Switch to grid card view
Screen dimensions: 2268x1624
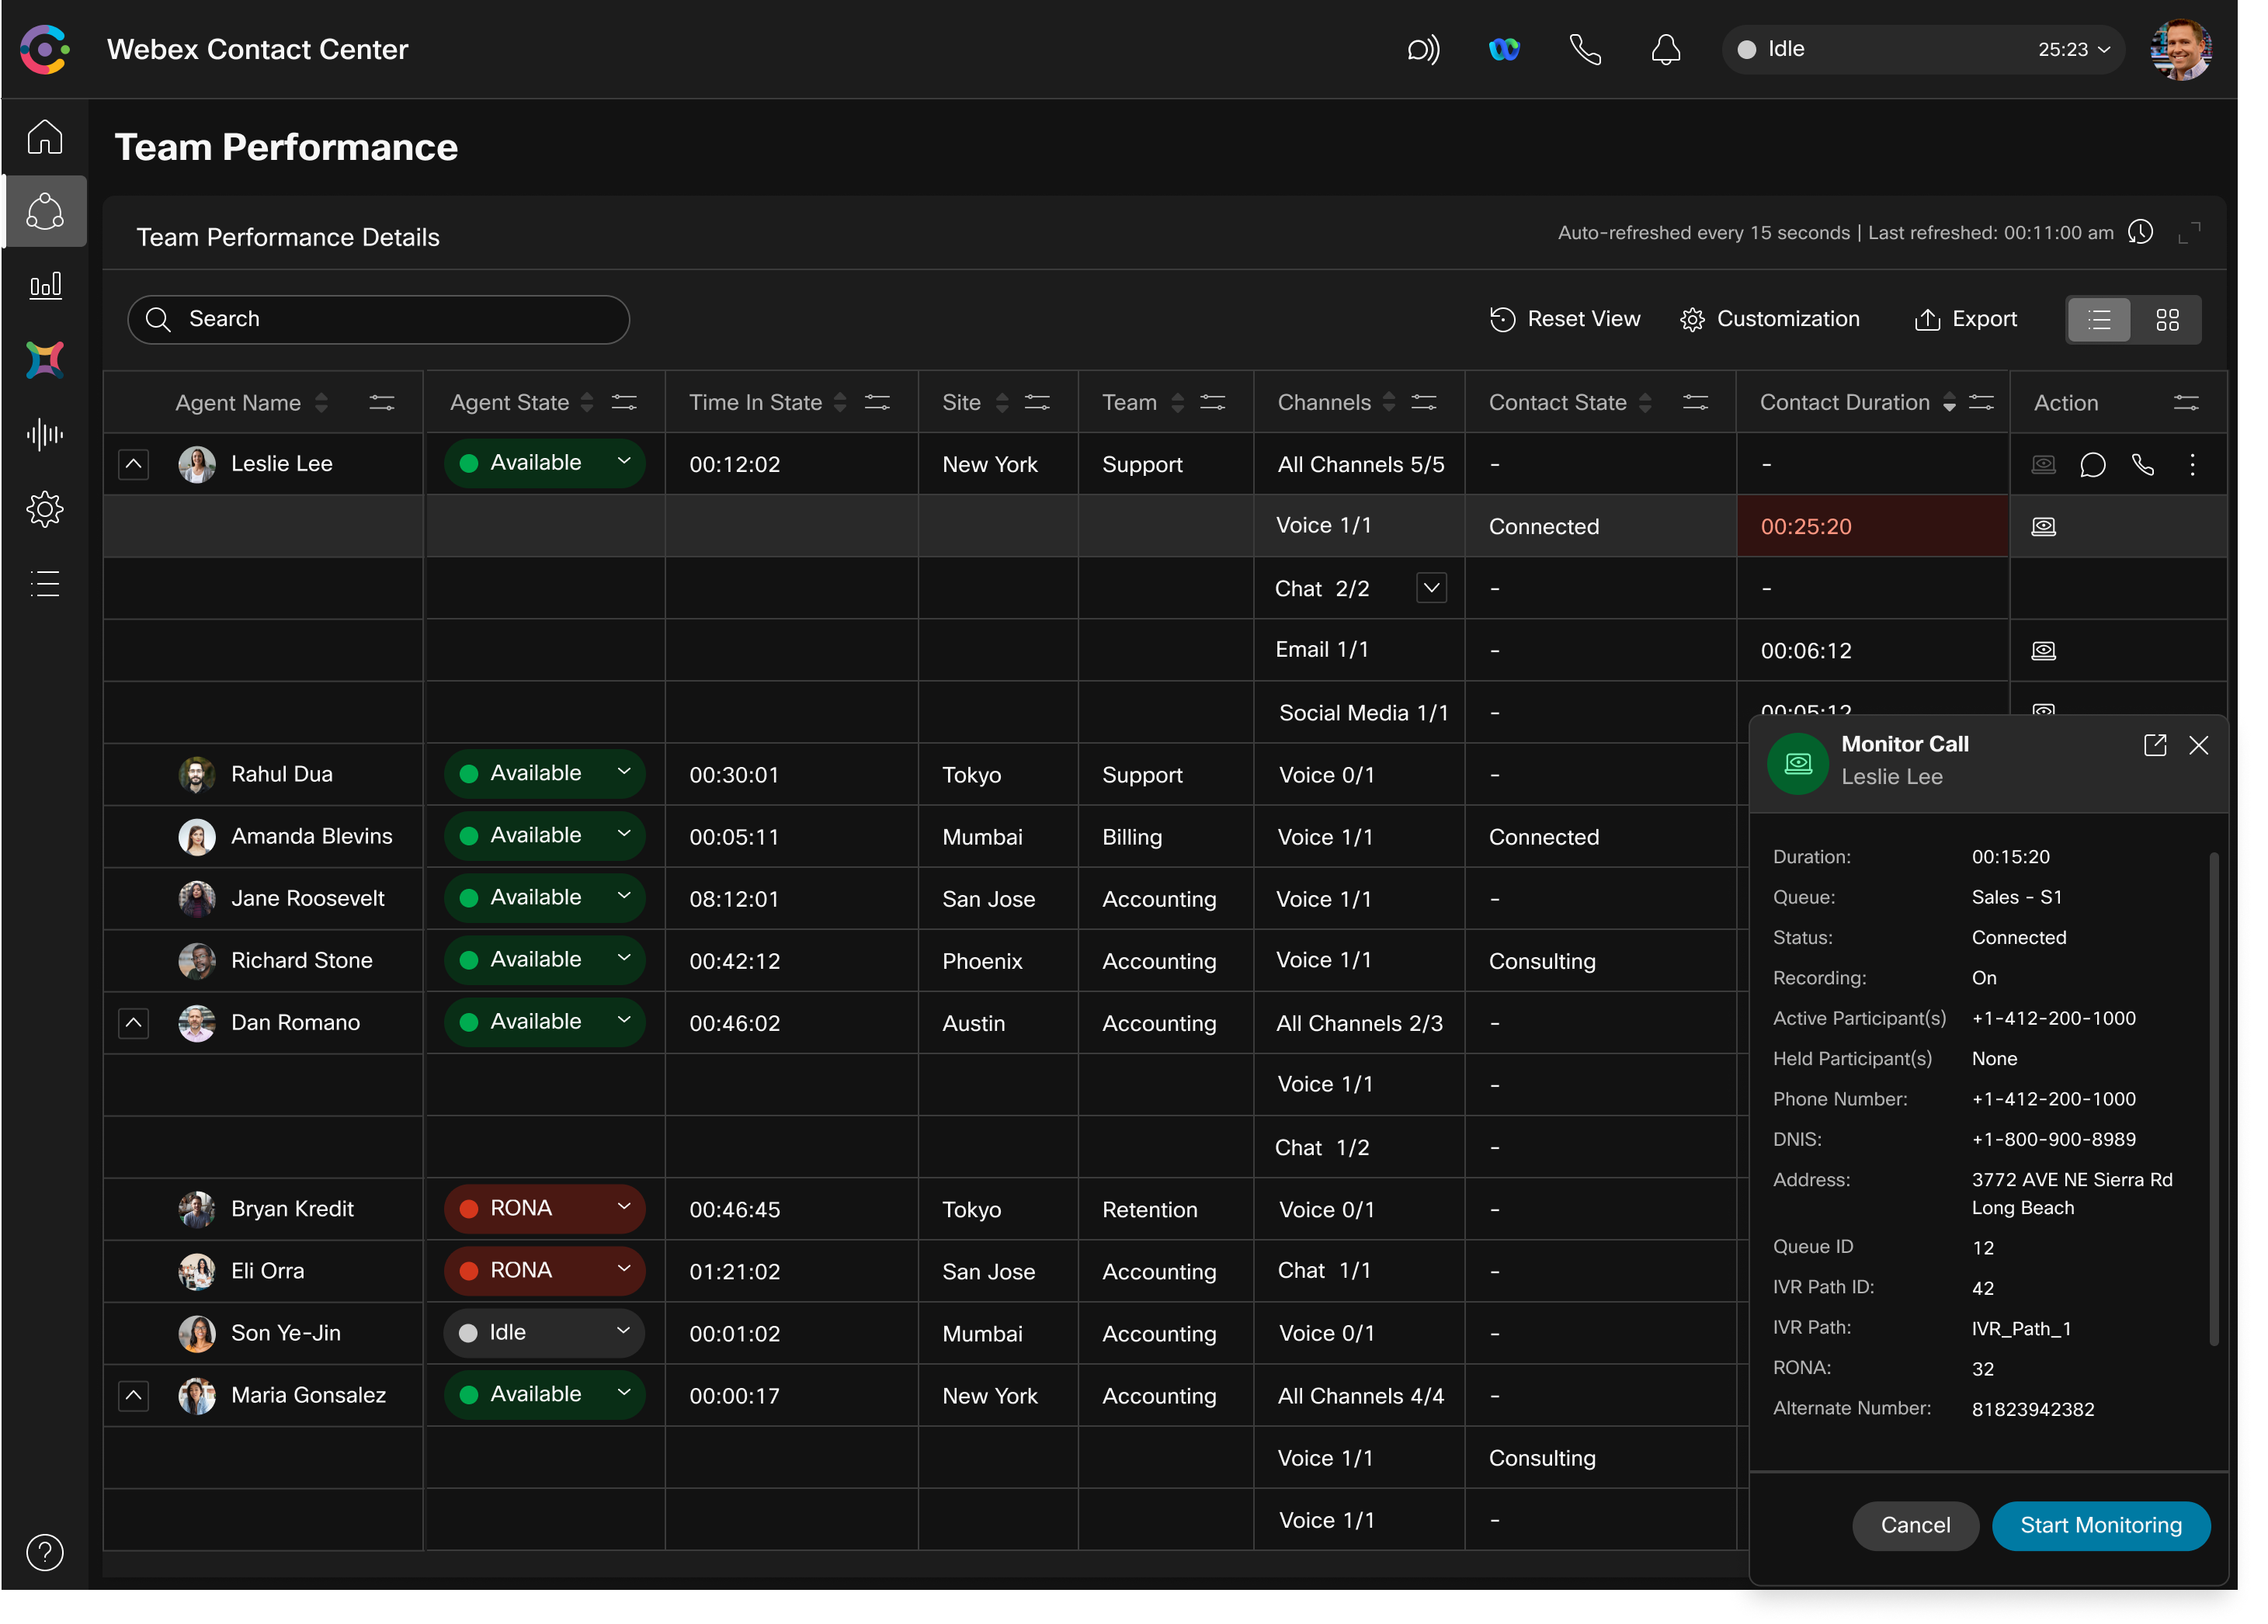click(x=2167, y=320)
